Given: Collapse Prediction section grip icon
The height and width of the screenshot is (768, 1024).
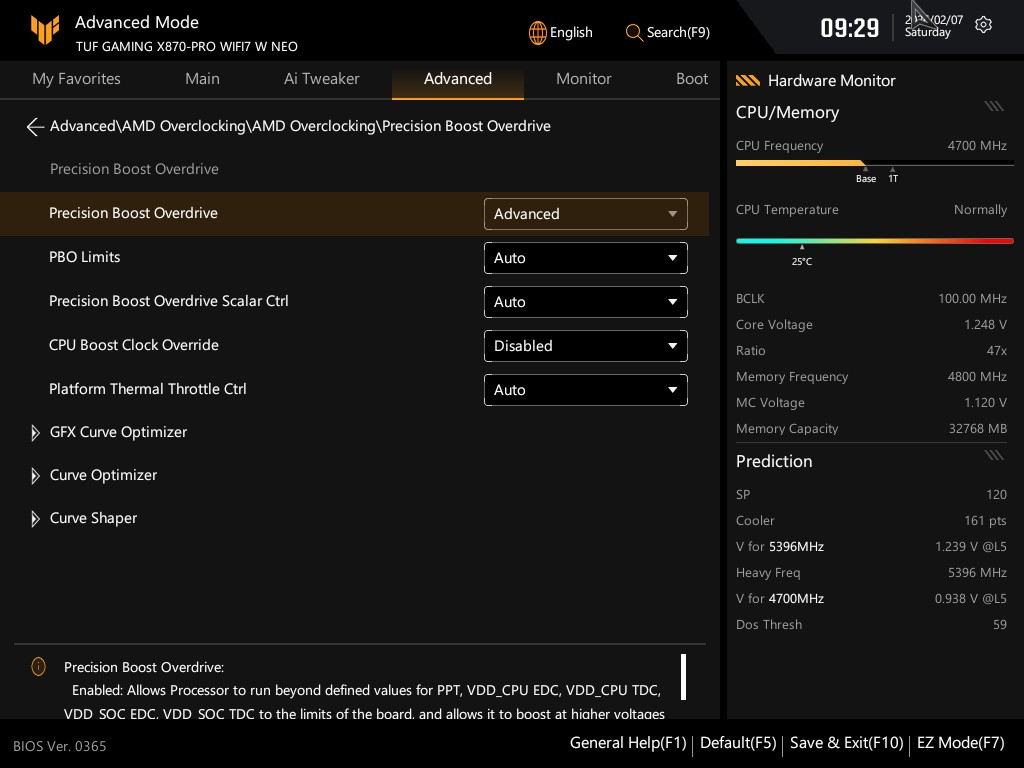Looking at the screenshot, I should (x=993, y=455).
